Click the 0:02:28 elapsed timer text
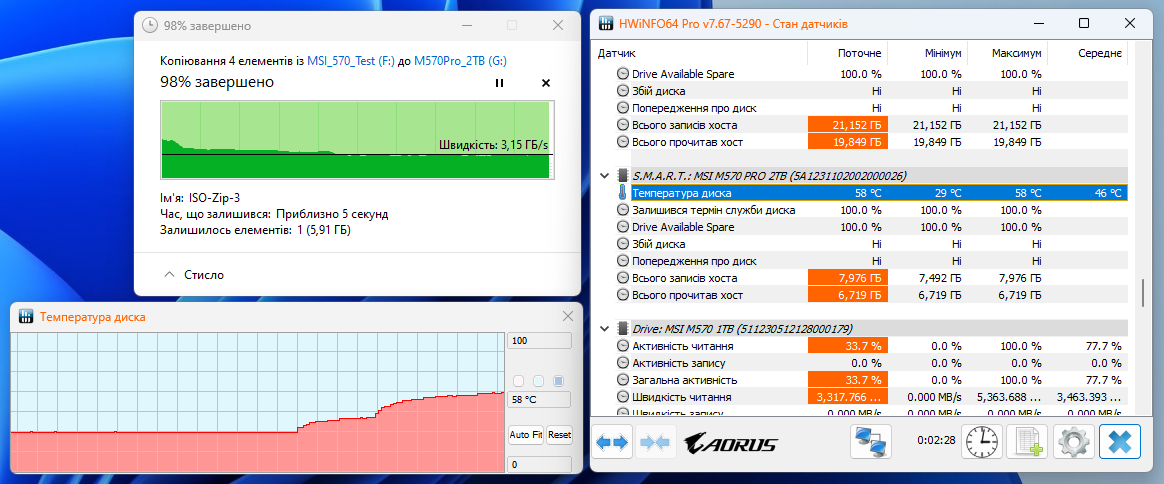 tap(934, 440)
